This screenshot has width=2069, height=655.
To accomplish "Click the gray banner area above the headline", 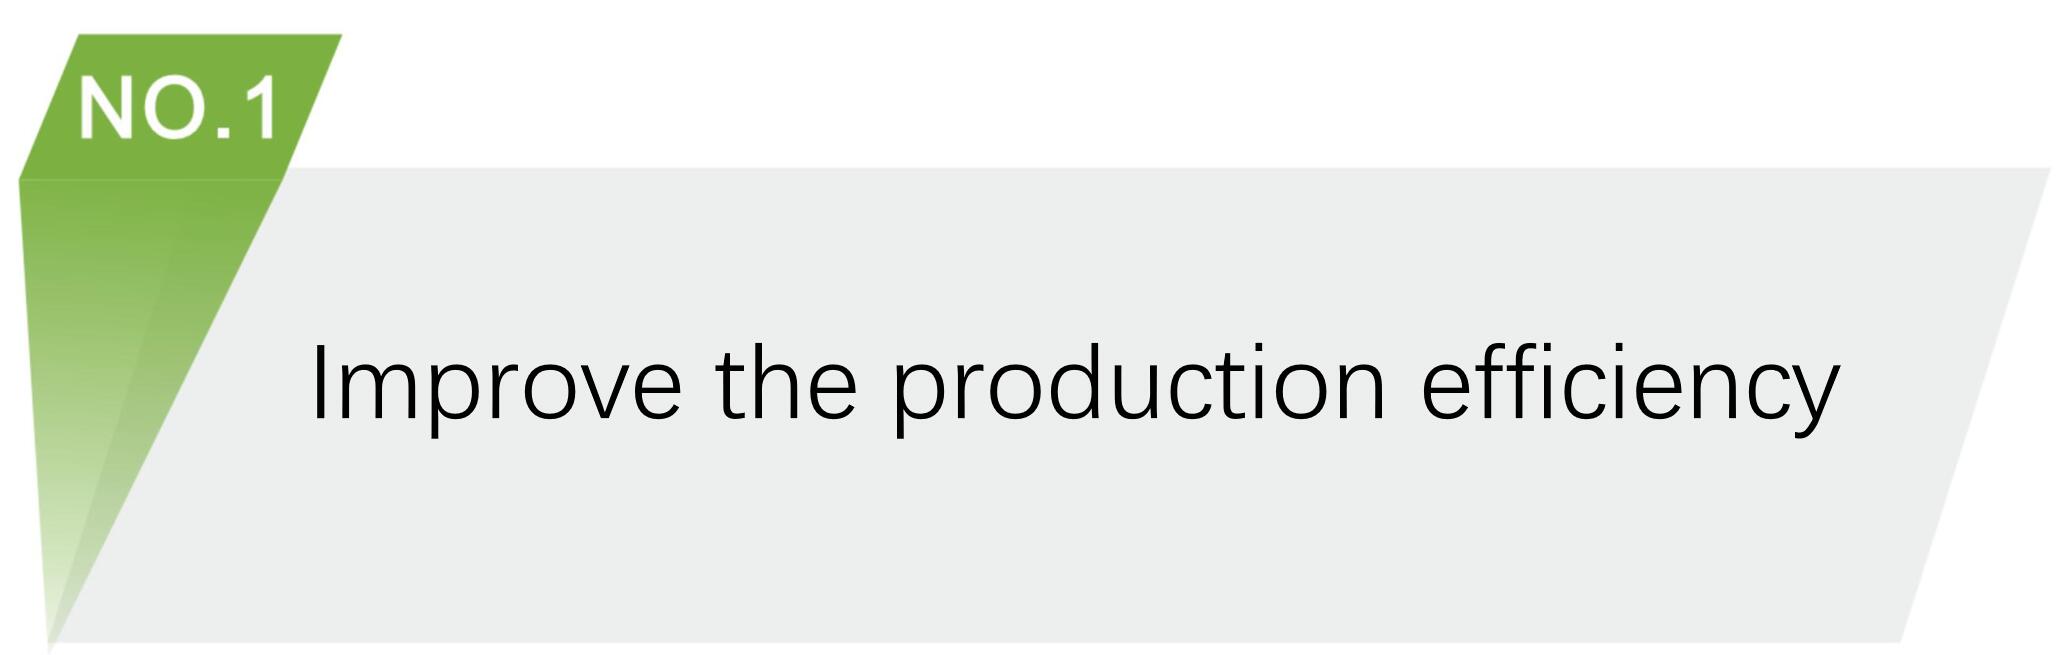I will click(1100, 250).
